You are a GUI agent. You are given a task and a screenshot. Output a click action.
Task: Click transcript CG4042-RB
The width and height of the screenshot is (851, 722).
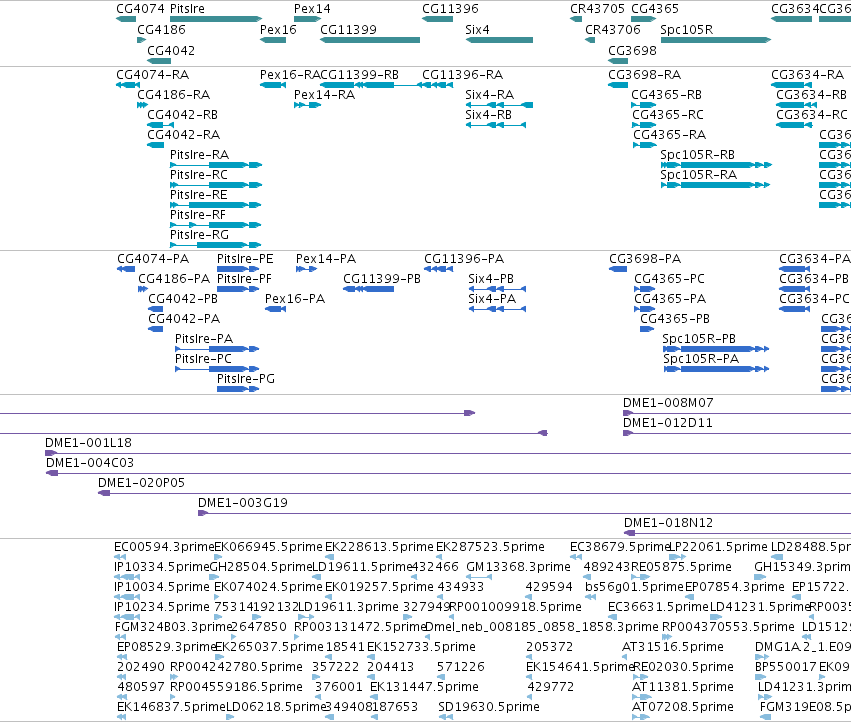click(x=182, y=115)
